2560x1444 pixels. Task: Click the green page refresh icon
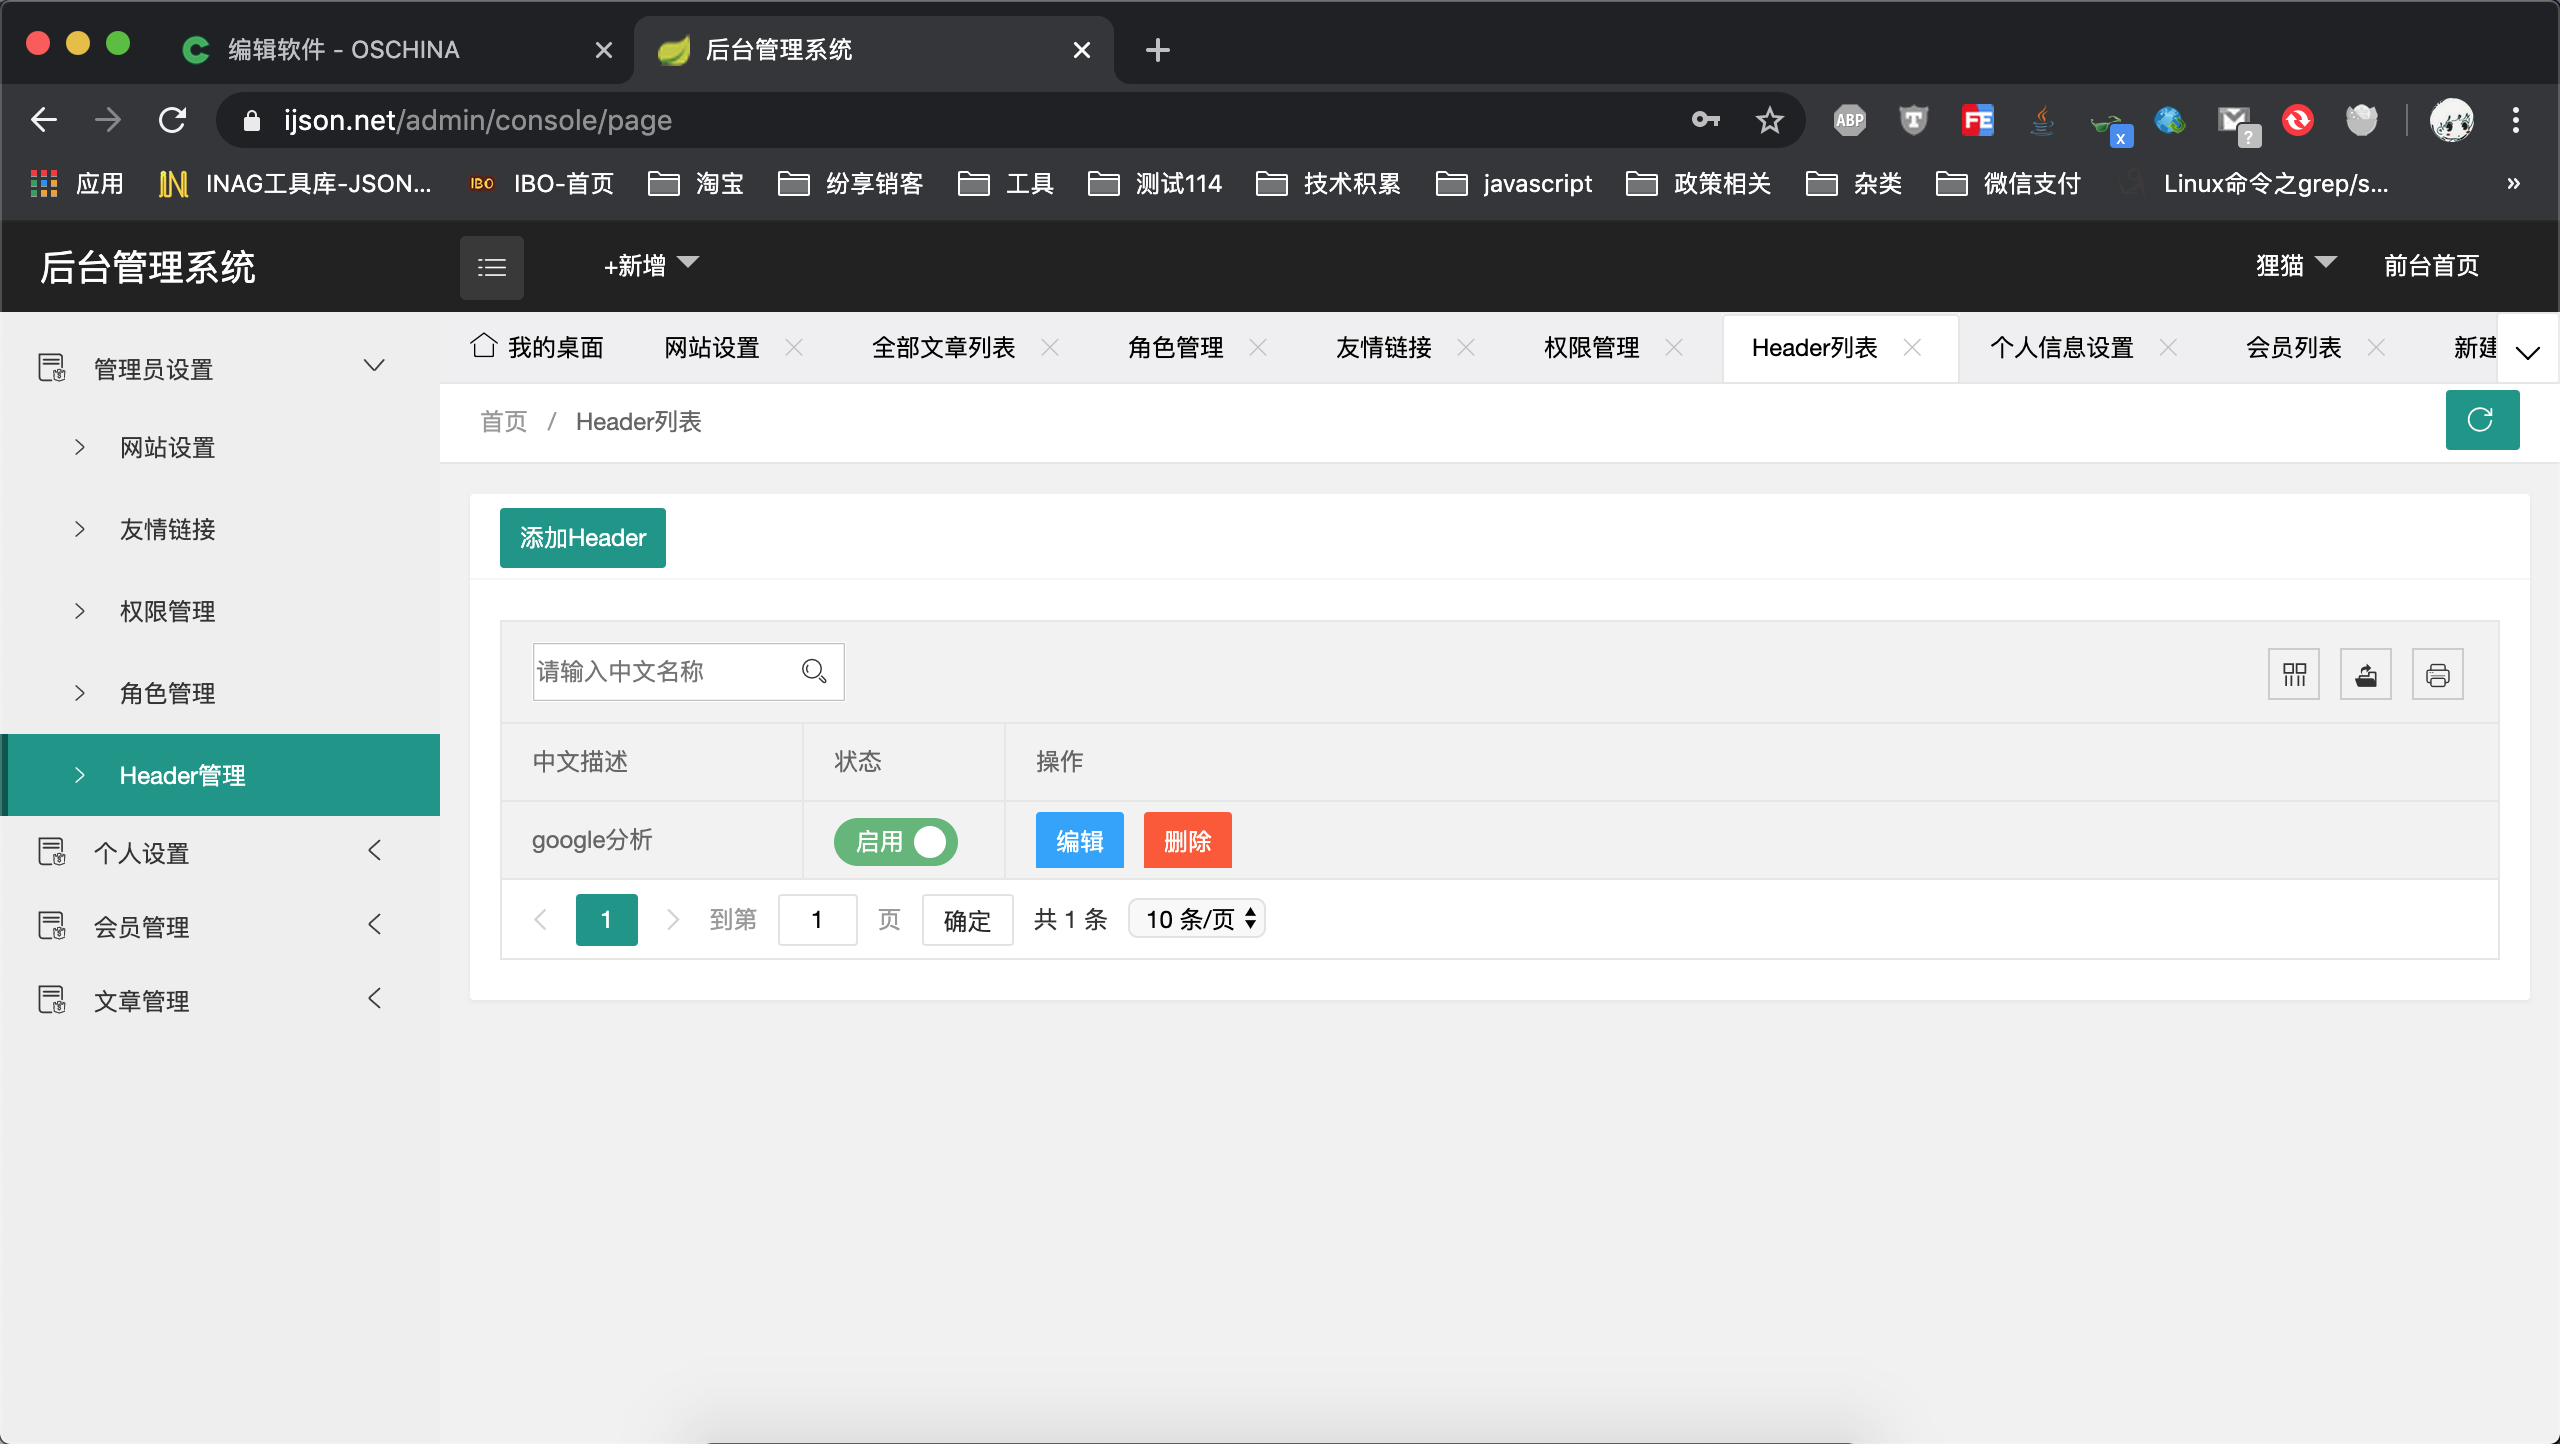2481,420
